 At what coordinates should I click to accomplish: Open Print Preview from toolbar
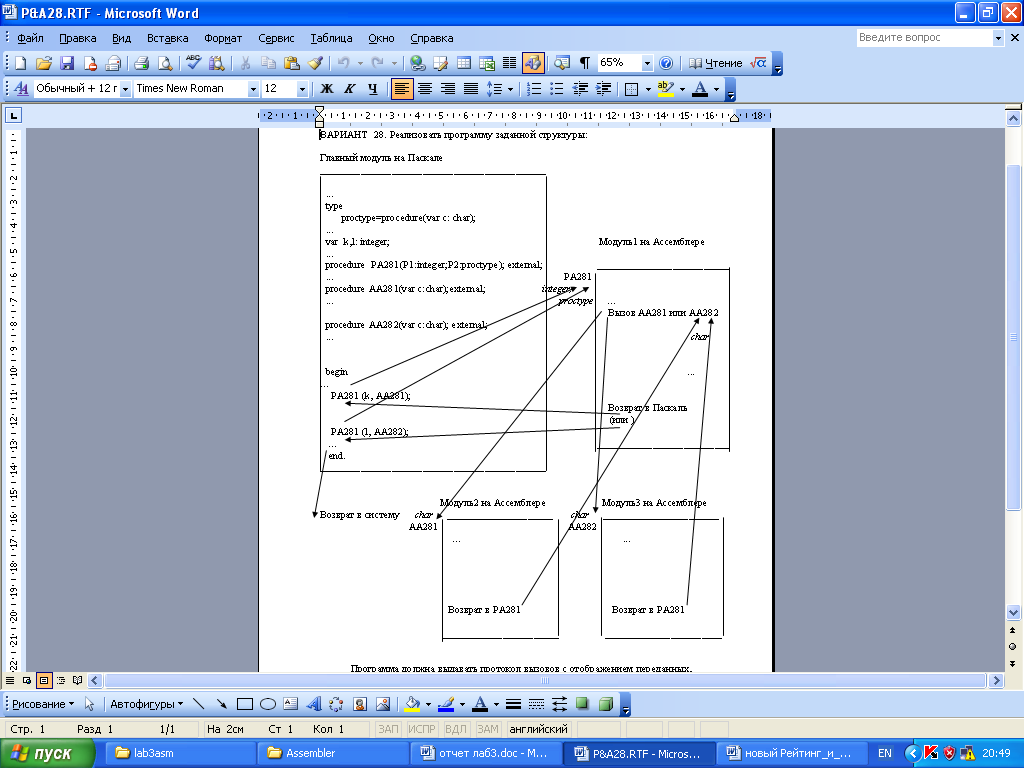coord(165,63)
